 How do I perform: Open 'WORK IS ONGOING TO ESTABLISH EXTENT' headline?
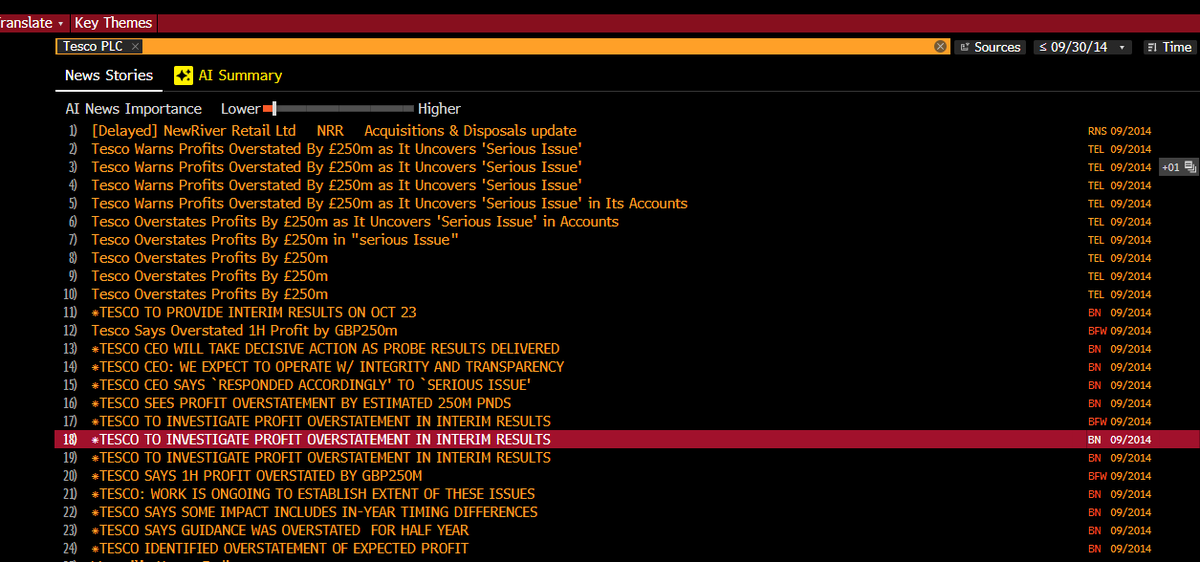(x=313, y=494)
